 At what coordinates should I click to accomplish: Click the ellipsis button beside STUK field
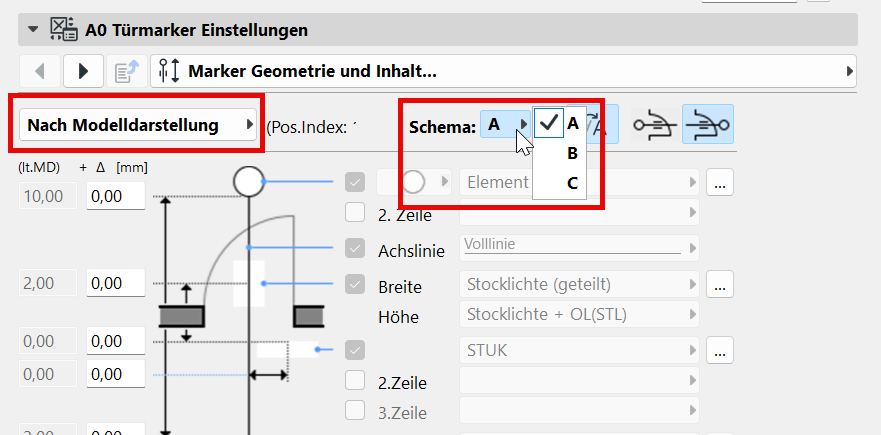tap(720, 350)
